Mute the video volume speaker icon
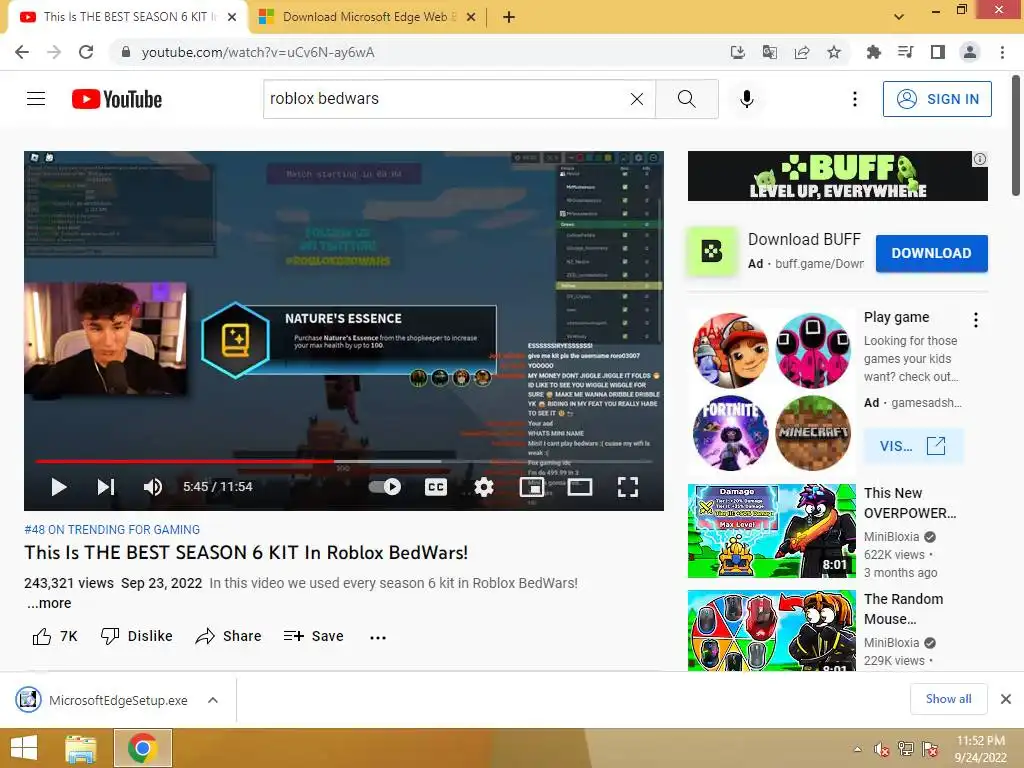This screenshot has height=768, width=1024. pyautogui.click(x=153, y=487)
